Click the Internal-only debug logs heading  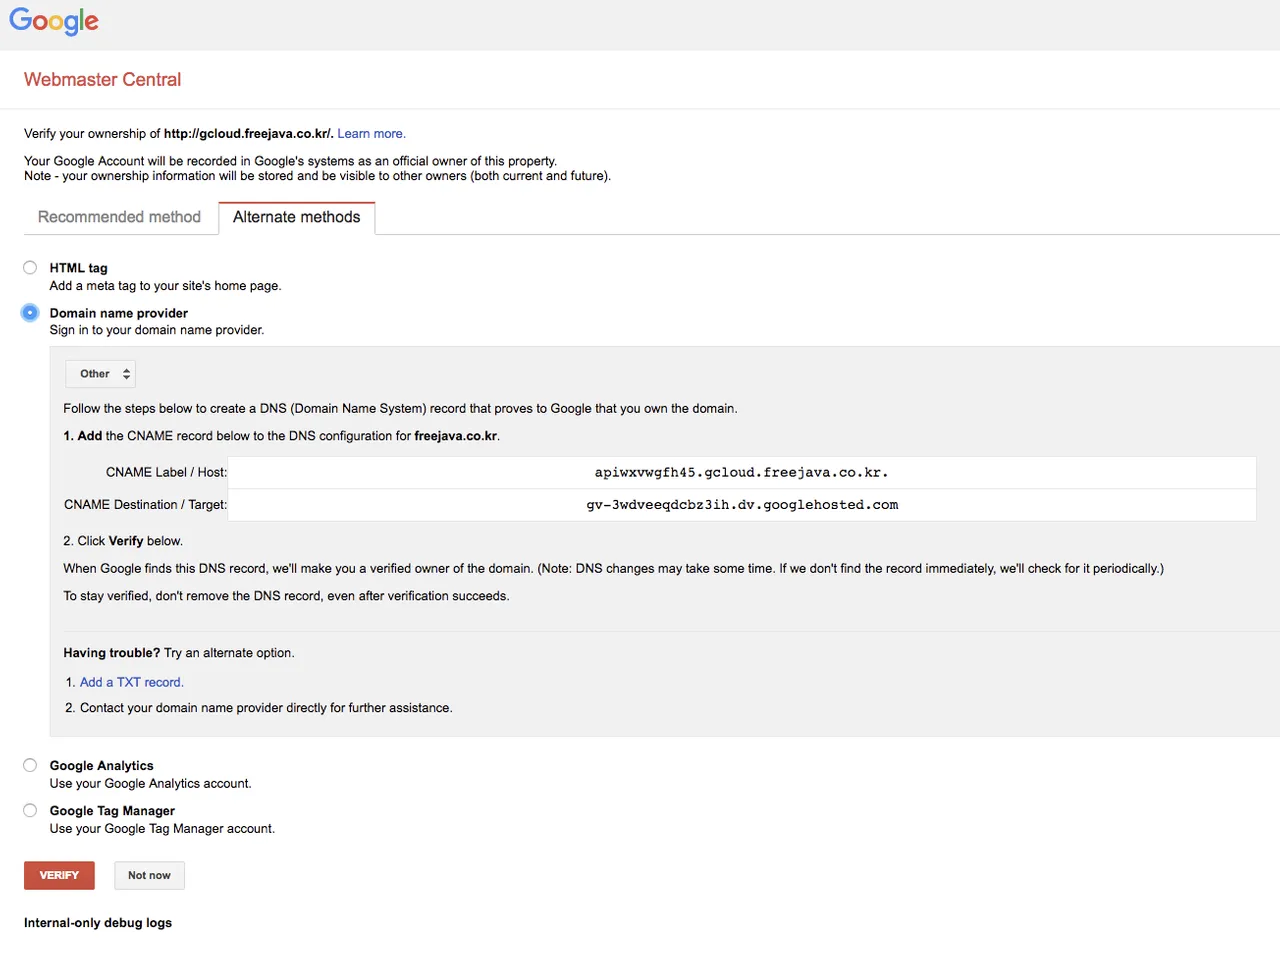(x=98, y=923)
